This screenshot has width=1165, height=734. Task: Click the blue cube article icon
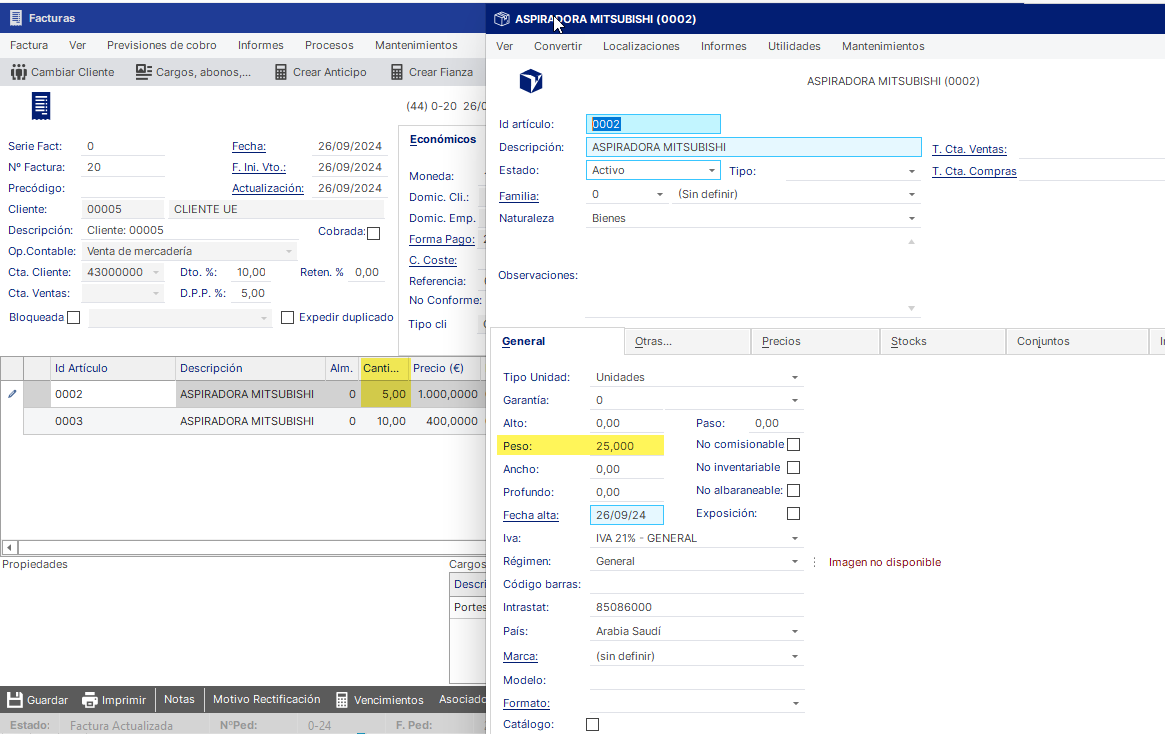pyautogui.click(x=530, y=80)
